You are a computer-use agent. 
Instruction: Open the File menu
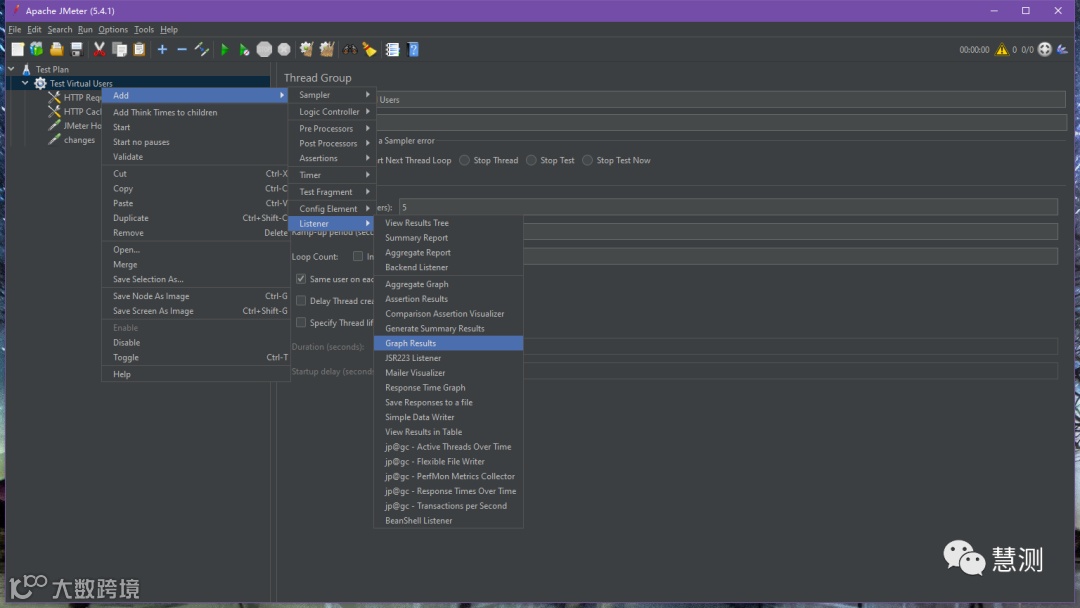click(14, 30)
